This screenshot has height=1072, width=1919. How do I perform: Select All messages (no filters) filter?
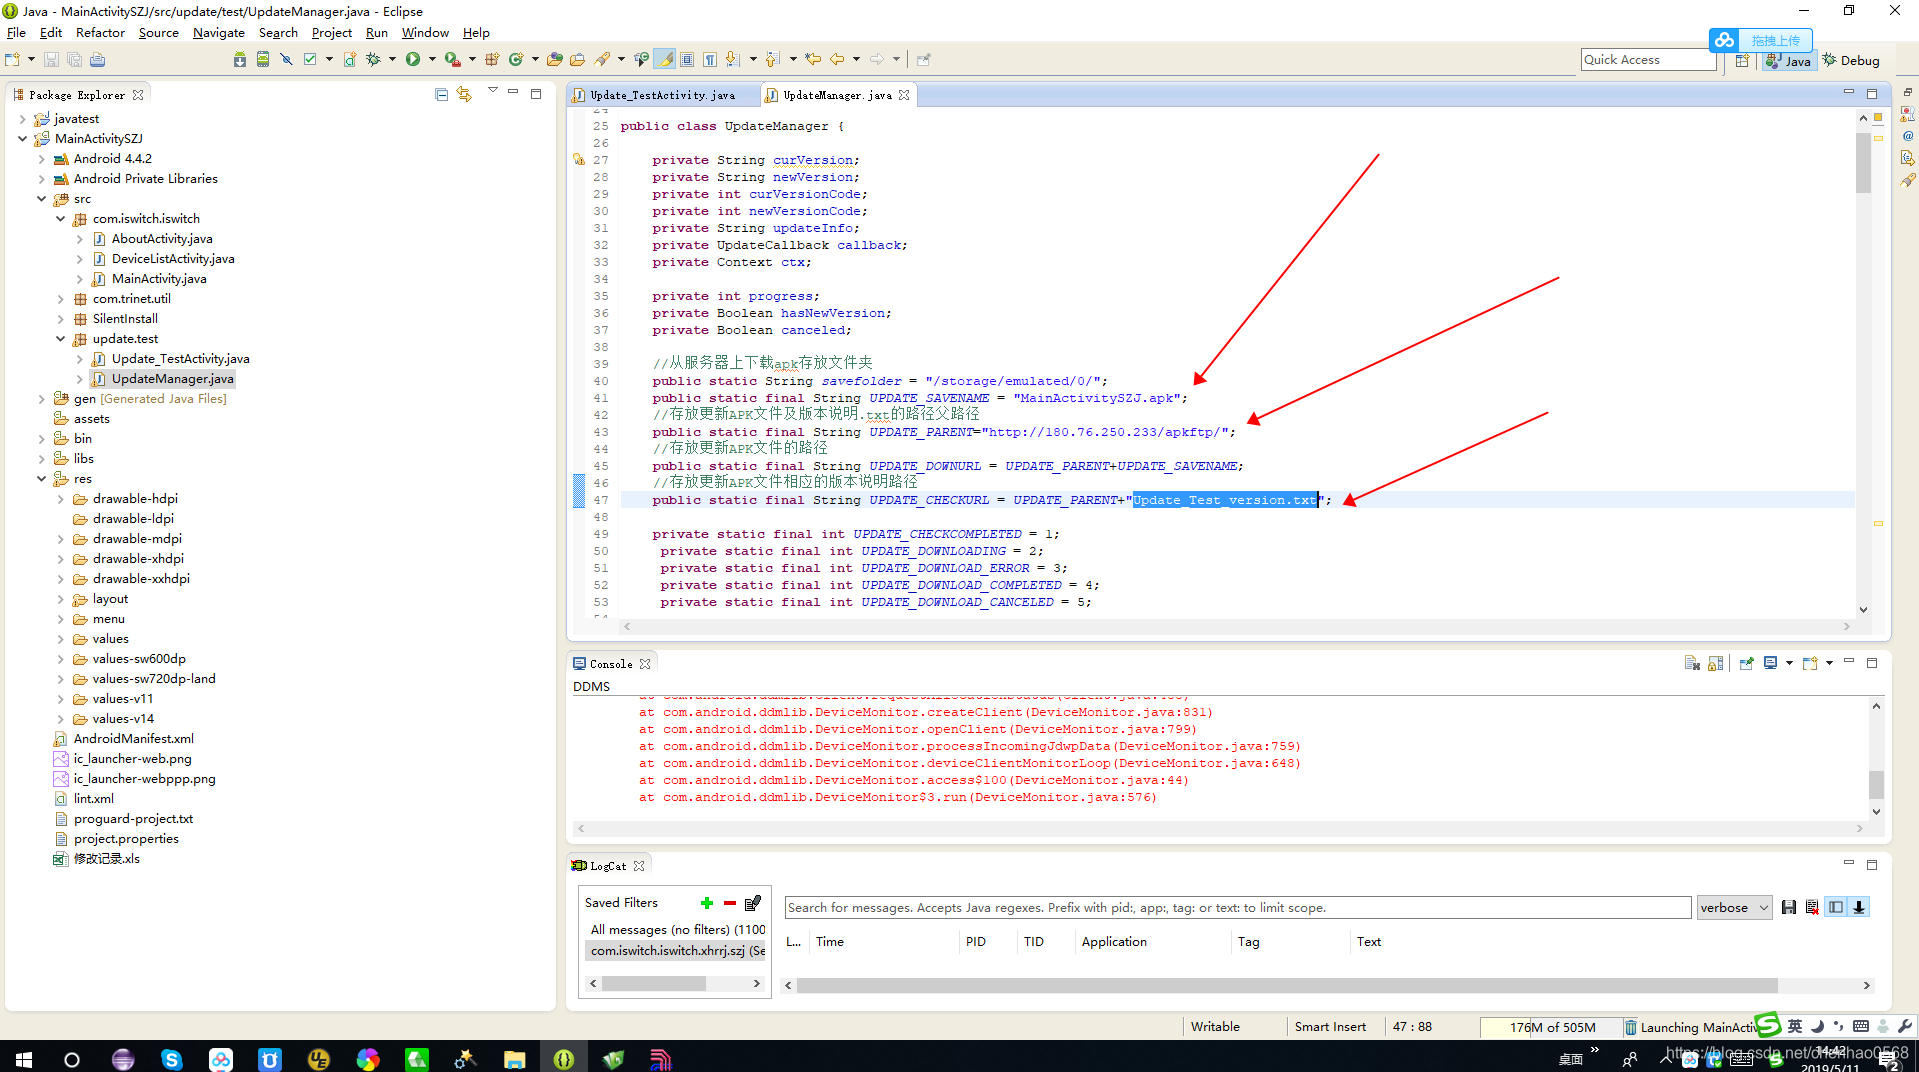click(x=676, y=930)
